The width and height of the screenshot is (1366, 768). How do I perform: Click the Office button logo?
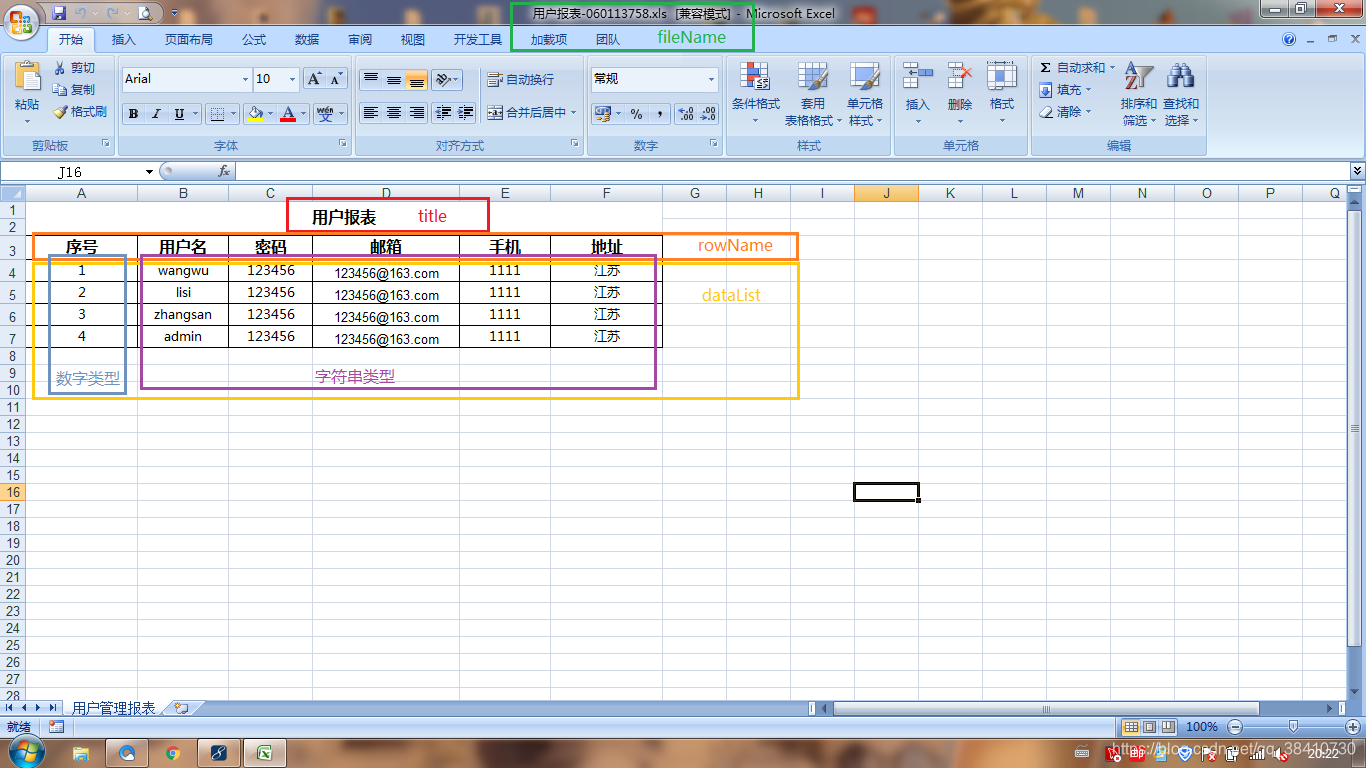tap(22, 20)
